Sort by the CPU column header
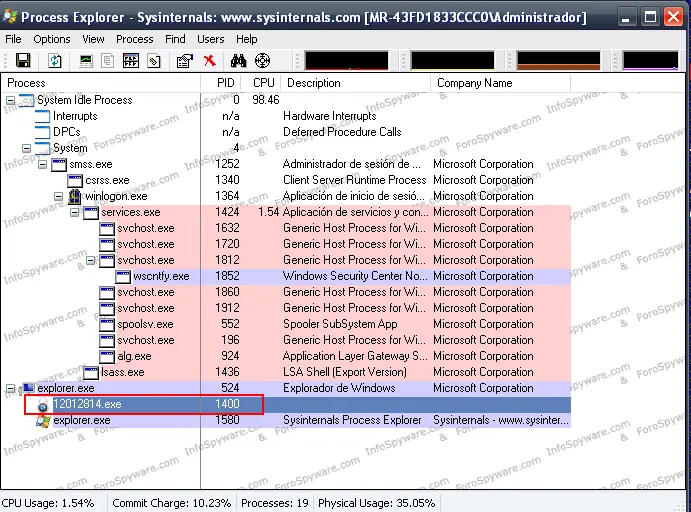This screenshot has width=691, height=512. [261, 83]
